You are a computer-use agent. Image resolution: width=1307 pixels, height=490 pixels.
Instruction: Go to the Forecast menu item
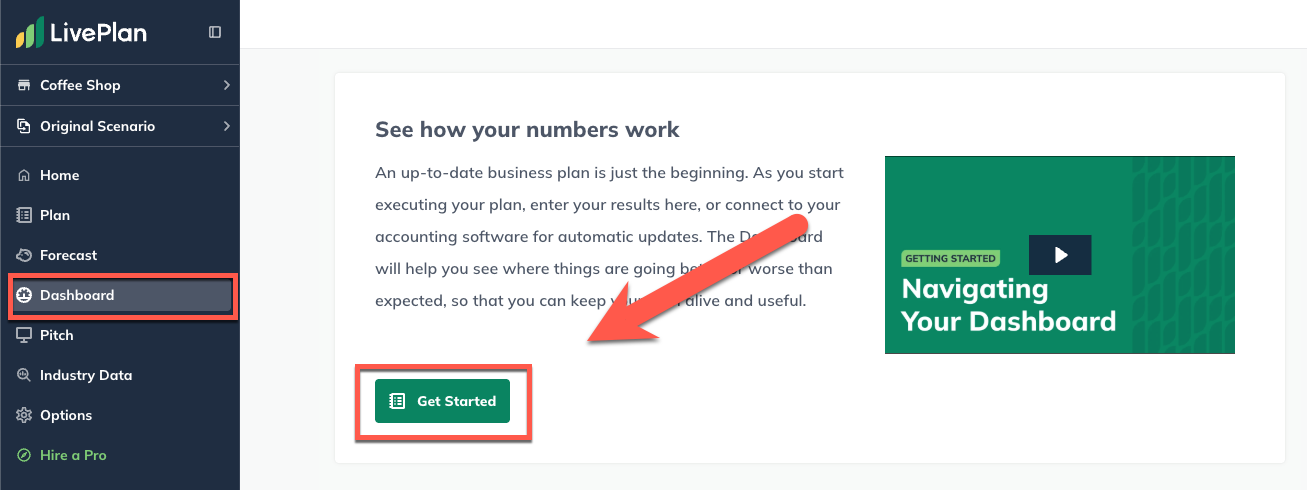120,255
